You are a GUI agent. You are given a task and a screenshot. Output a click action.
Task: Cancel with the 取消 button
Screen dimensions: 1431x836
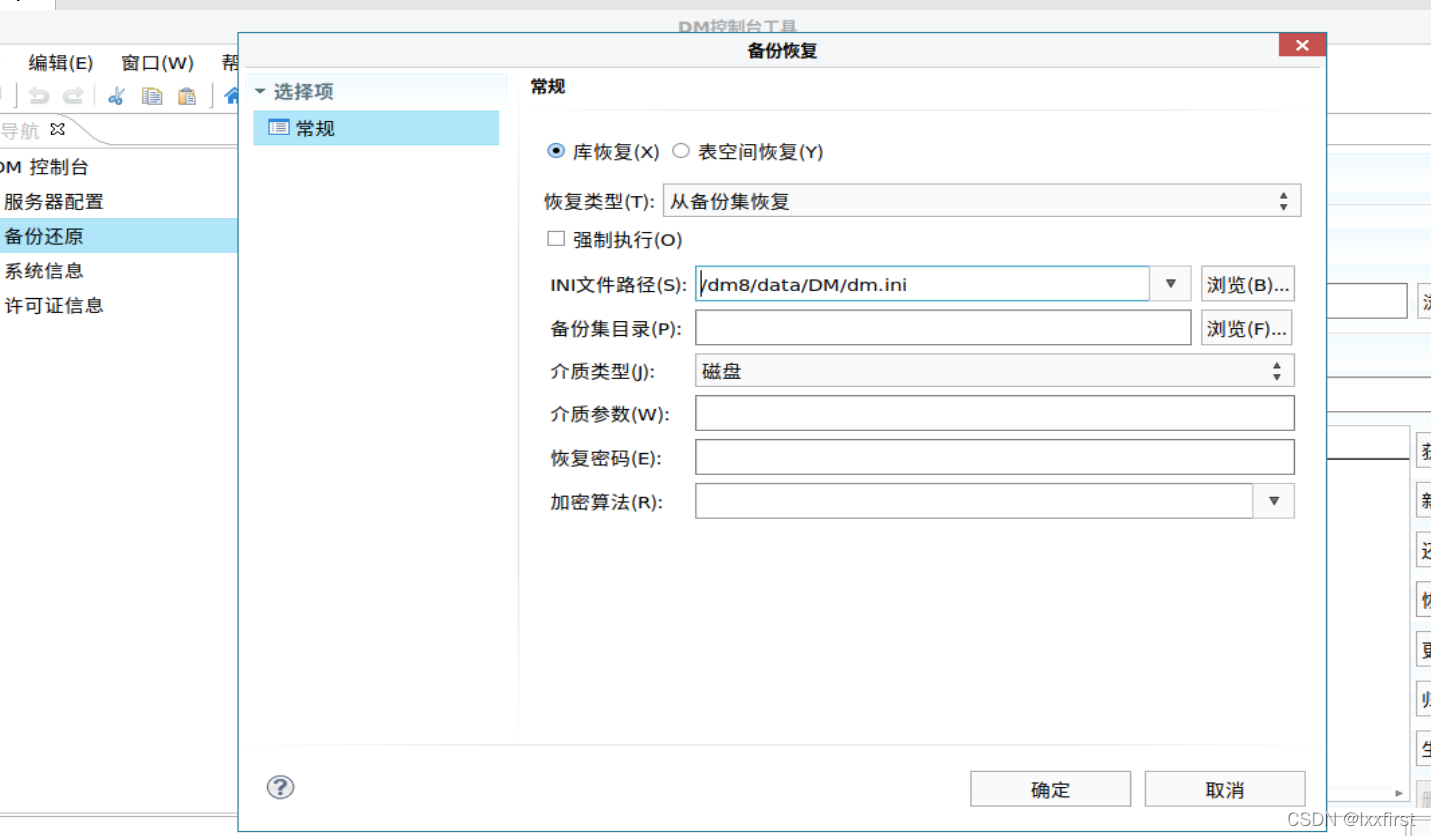click(1225, 789)
